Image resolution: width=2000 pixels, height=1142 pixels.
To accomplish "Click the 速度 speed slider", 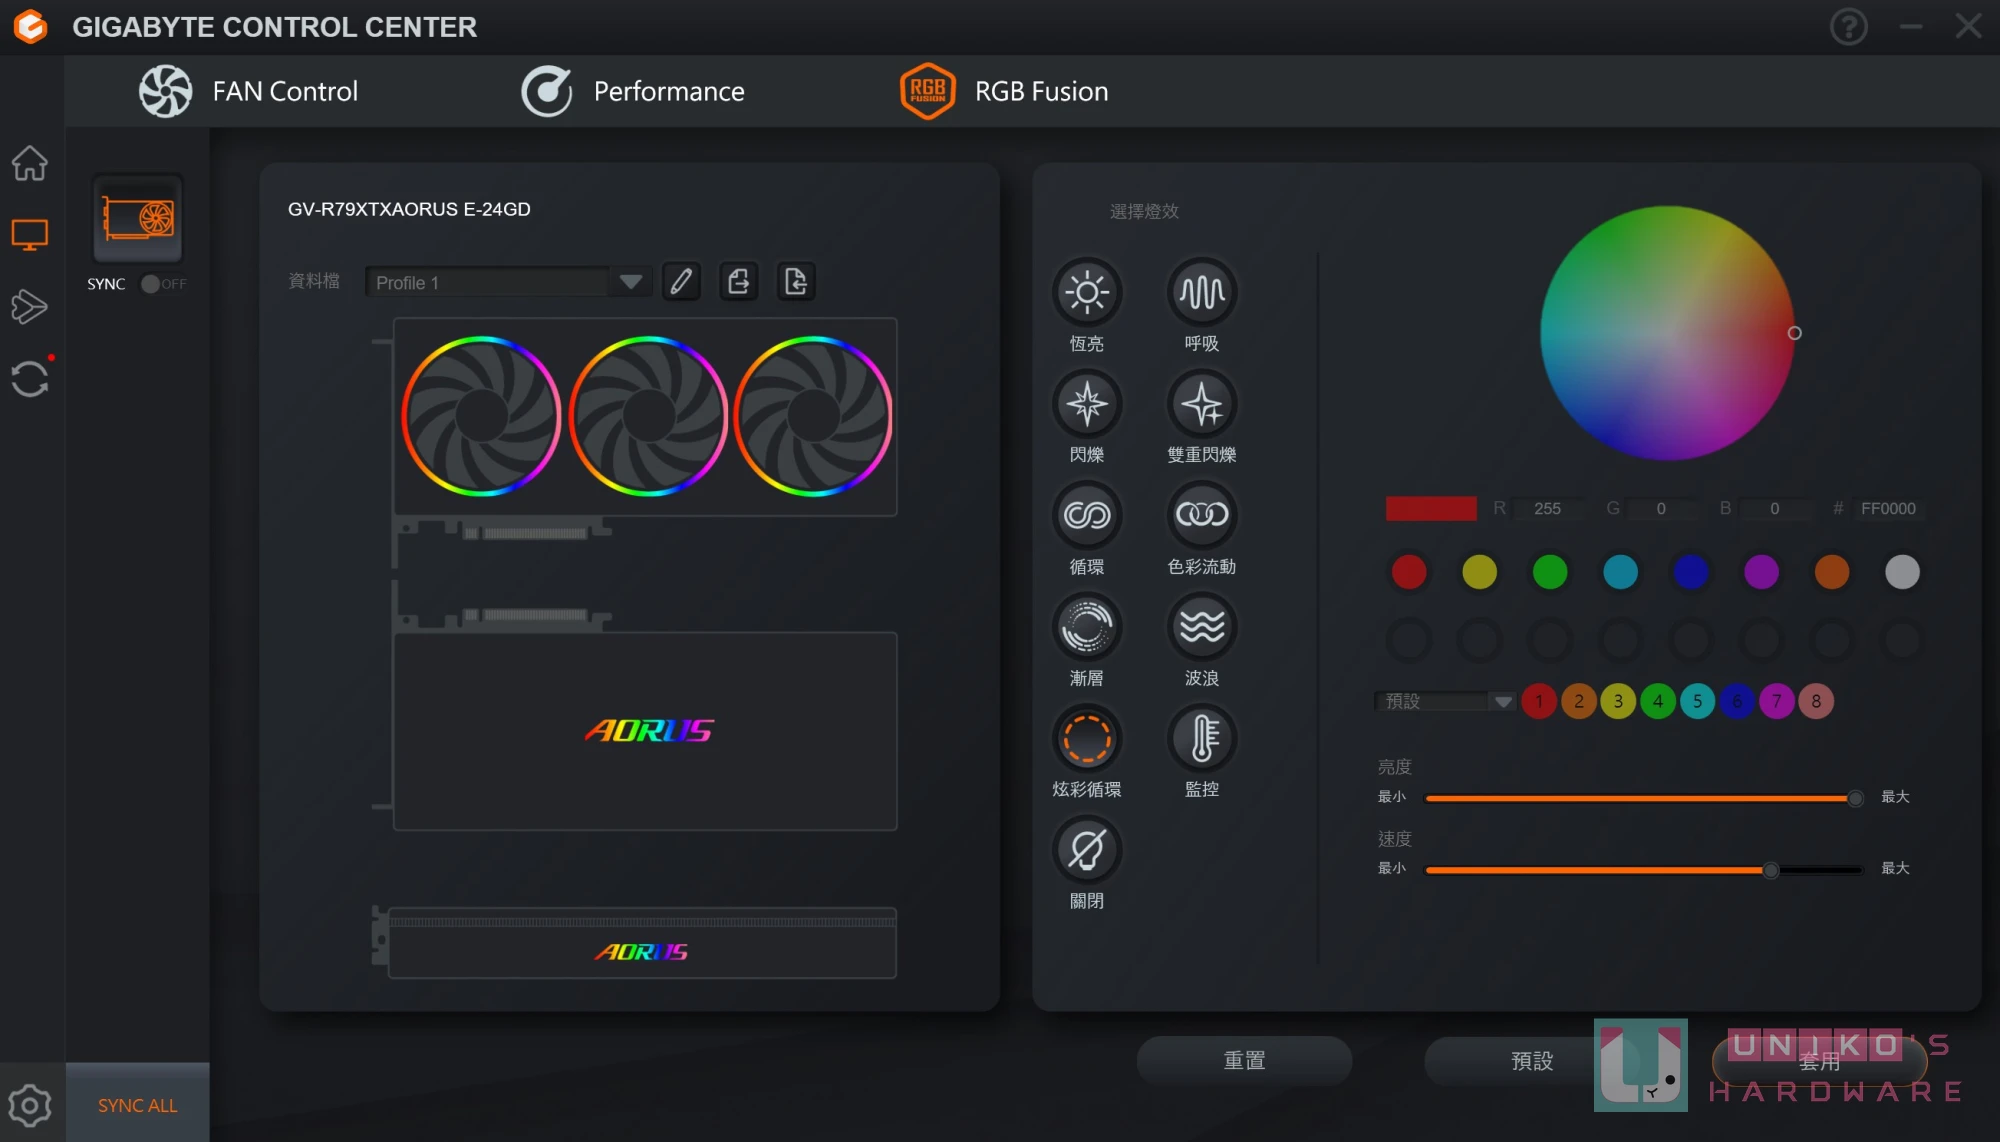I will coord(1644,870).
